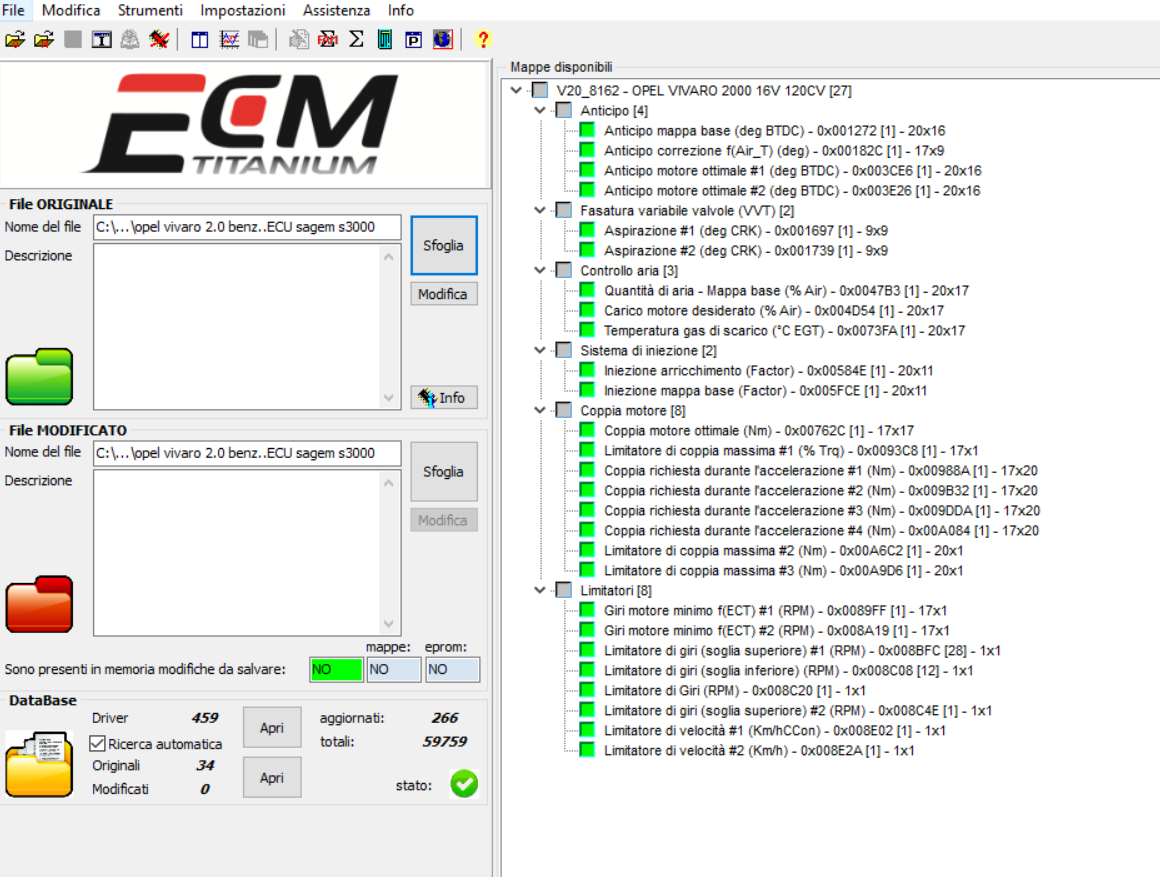Click the grayed stacked windows toolbar icon
This screenshot has height=877, width=1160.
click(257, 39)
